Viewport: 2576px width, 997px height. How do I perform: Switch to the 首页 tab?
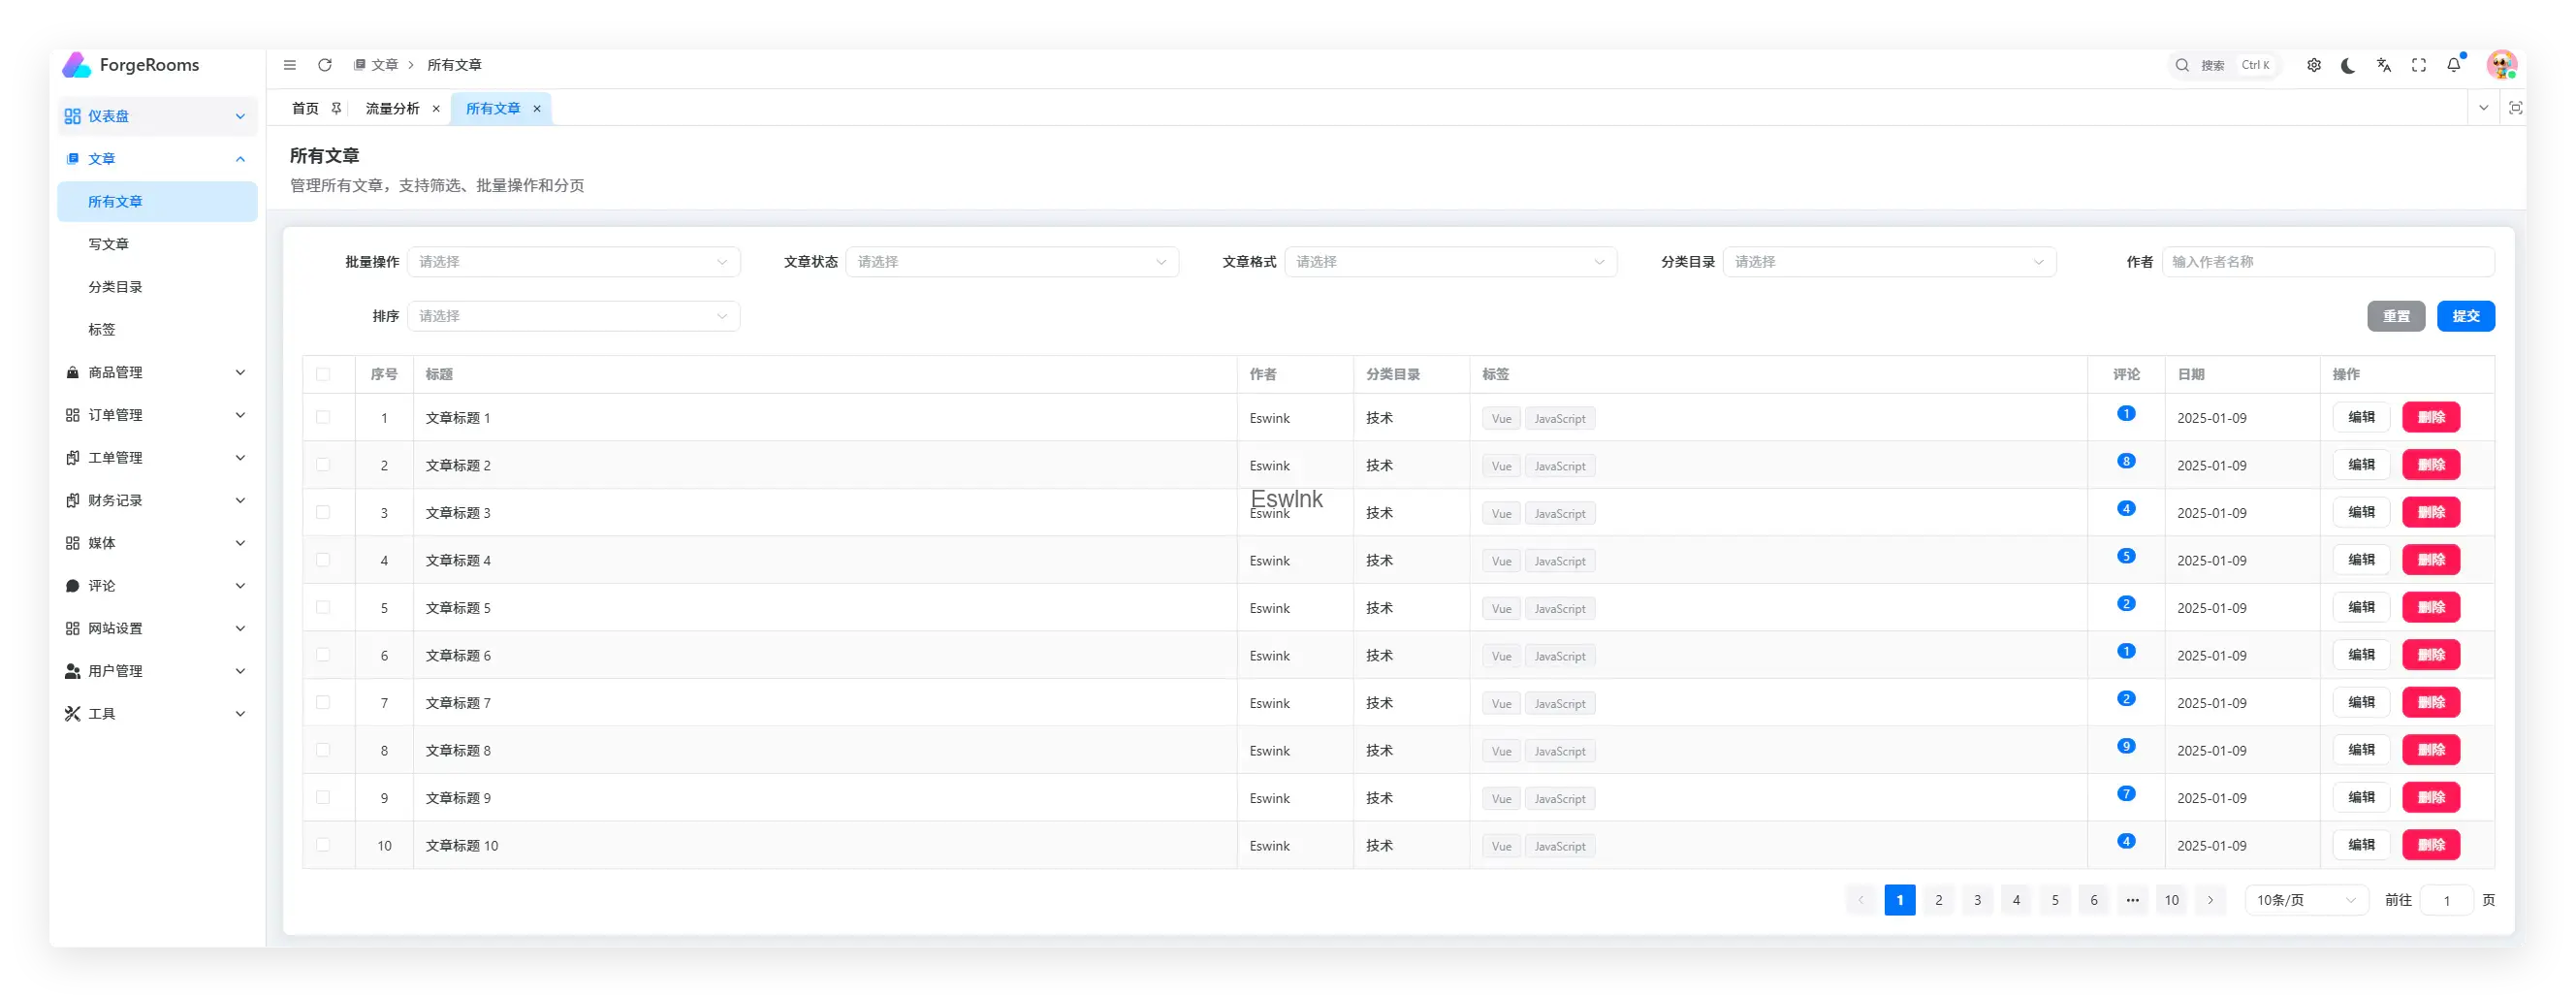tap(305, 109)
